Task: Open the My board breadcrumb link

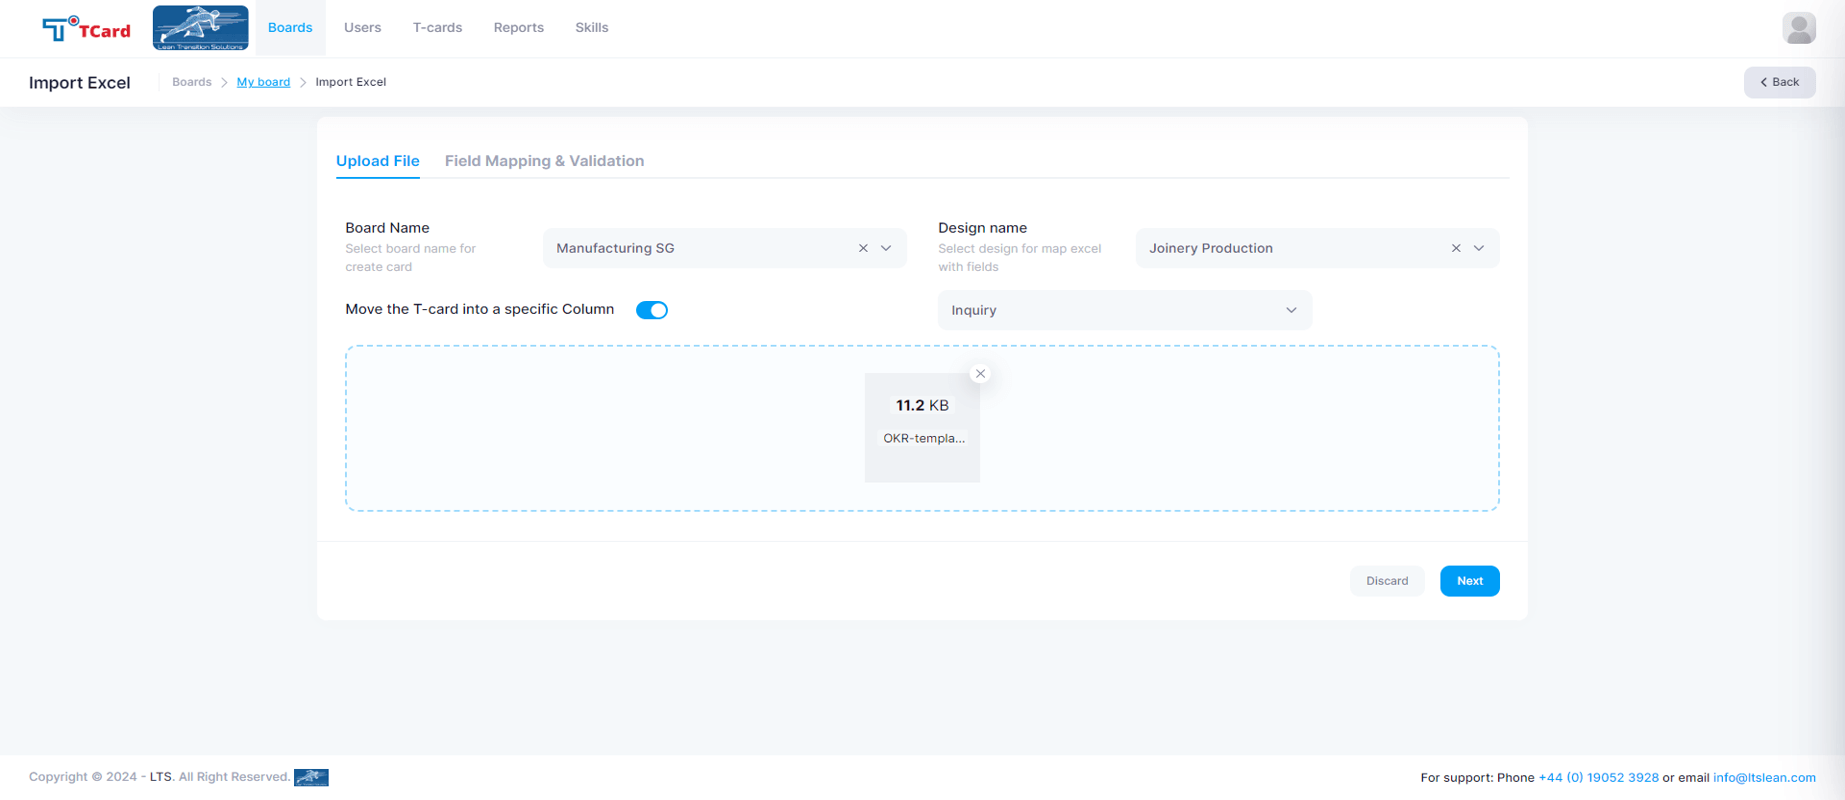Action: click(x=263, y=82)
